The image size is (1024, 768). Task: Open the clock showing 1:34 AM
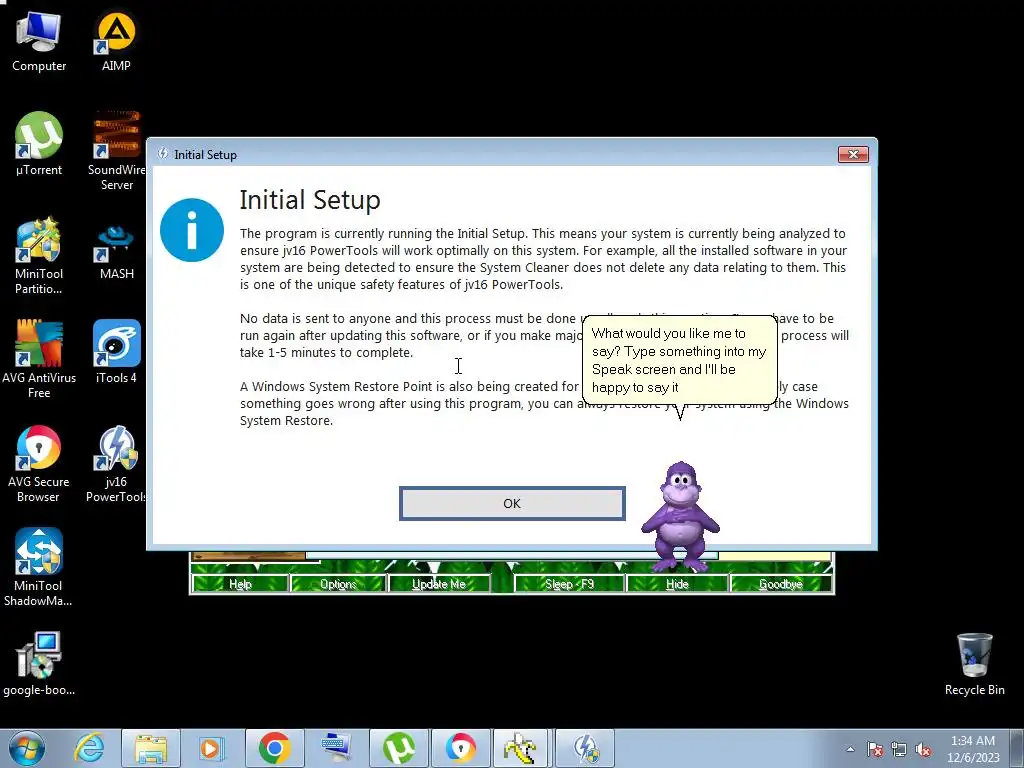tap(972, 749)
